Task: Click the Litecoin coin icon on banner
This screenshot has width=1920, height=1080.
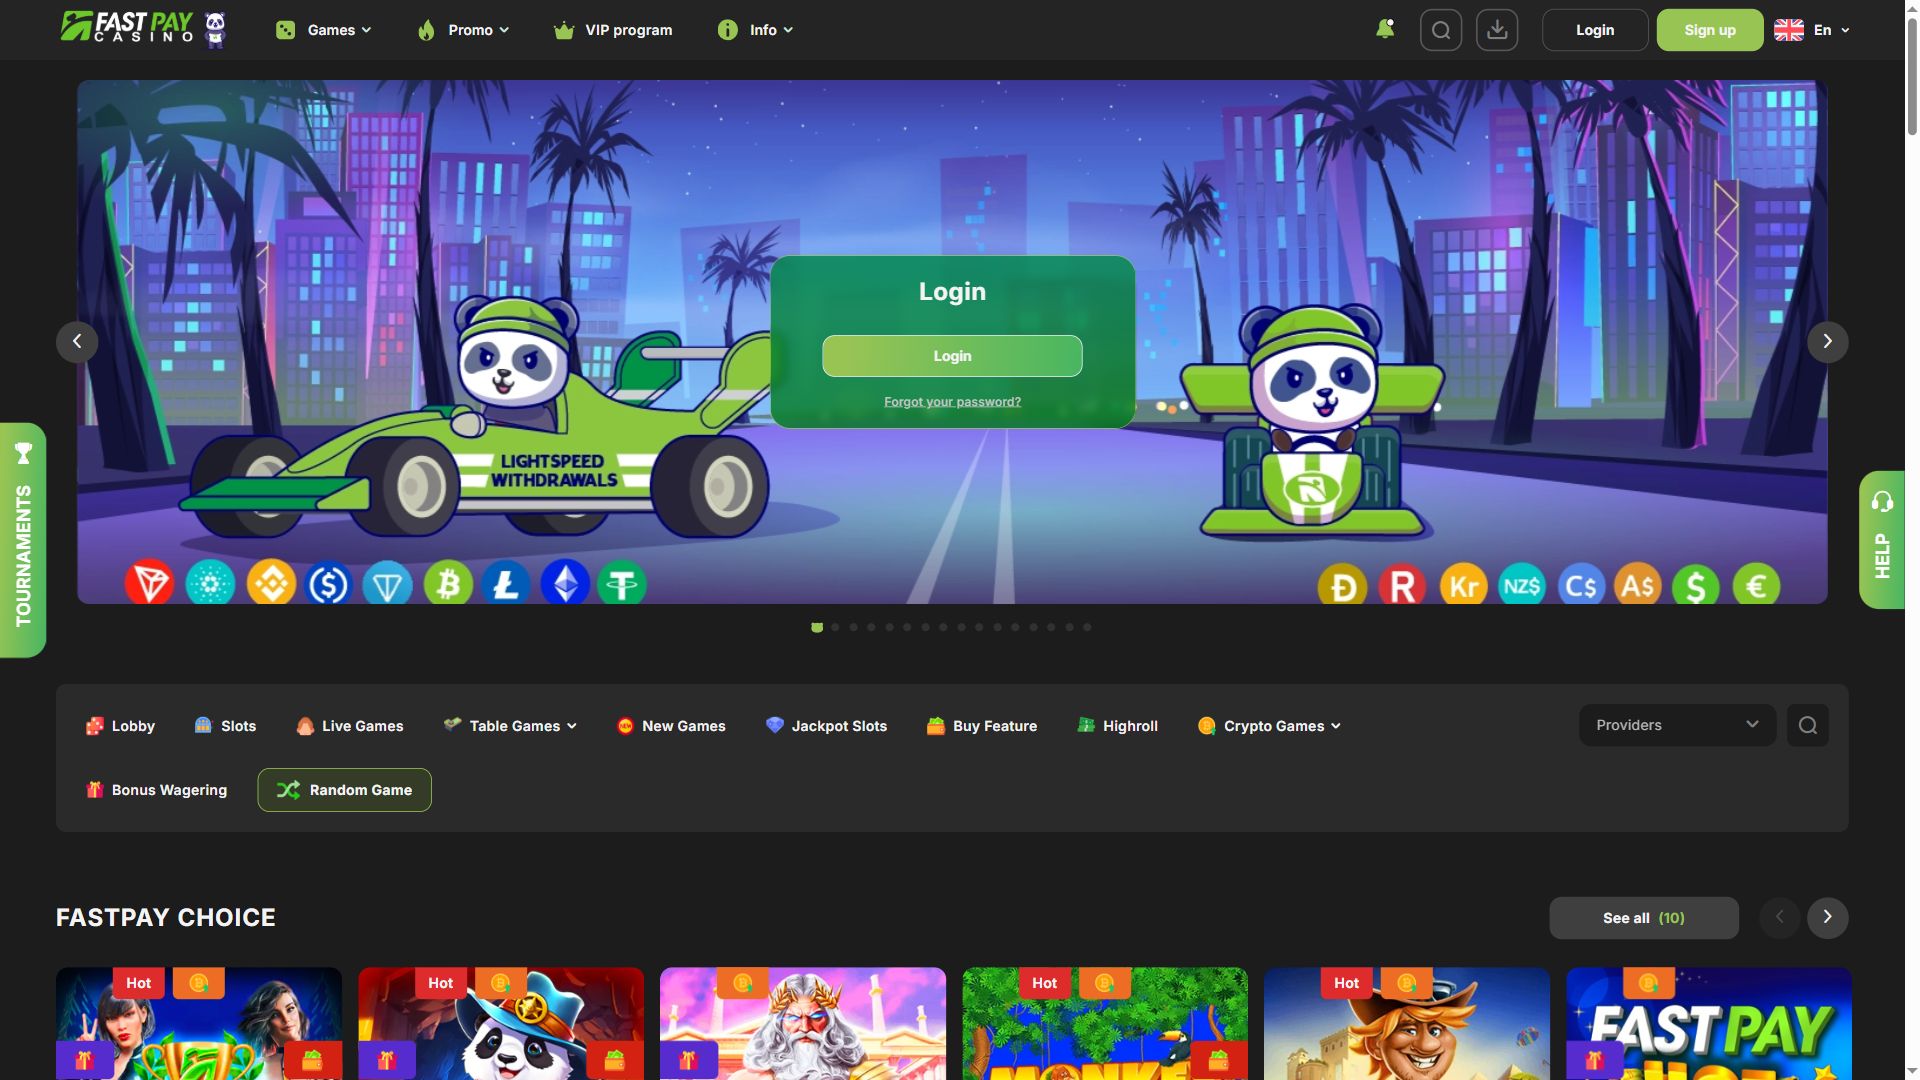Action: click(x=506, y=583)
